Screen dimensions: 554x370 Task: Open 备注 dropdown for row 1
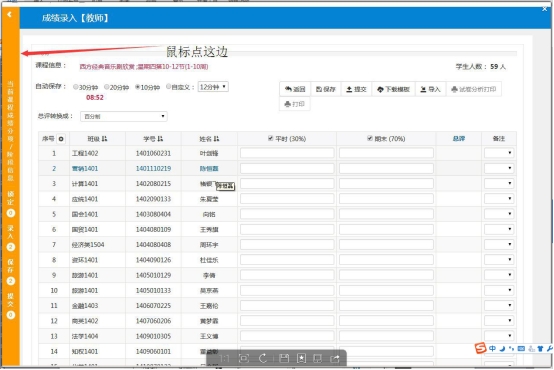[x=499, y=153]
